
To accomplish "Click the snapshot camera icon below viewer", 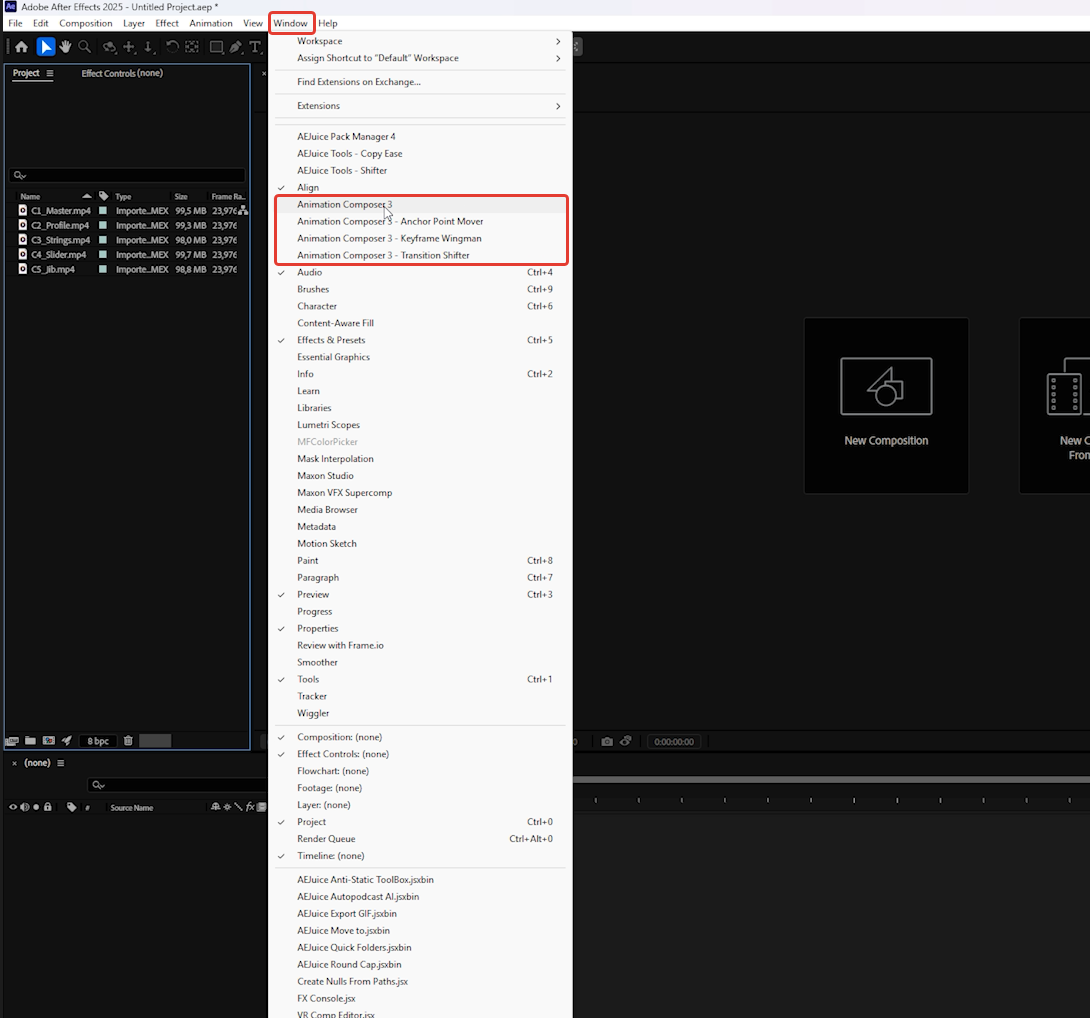I will [x=607, y=741].
